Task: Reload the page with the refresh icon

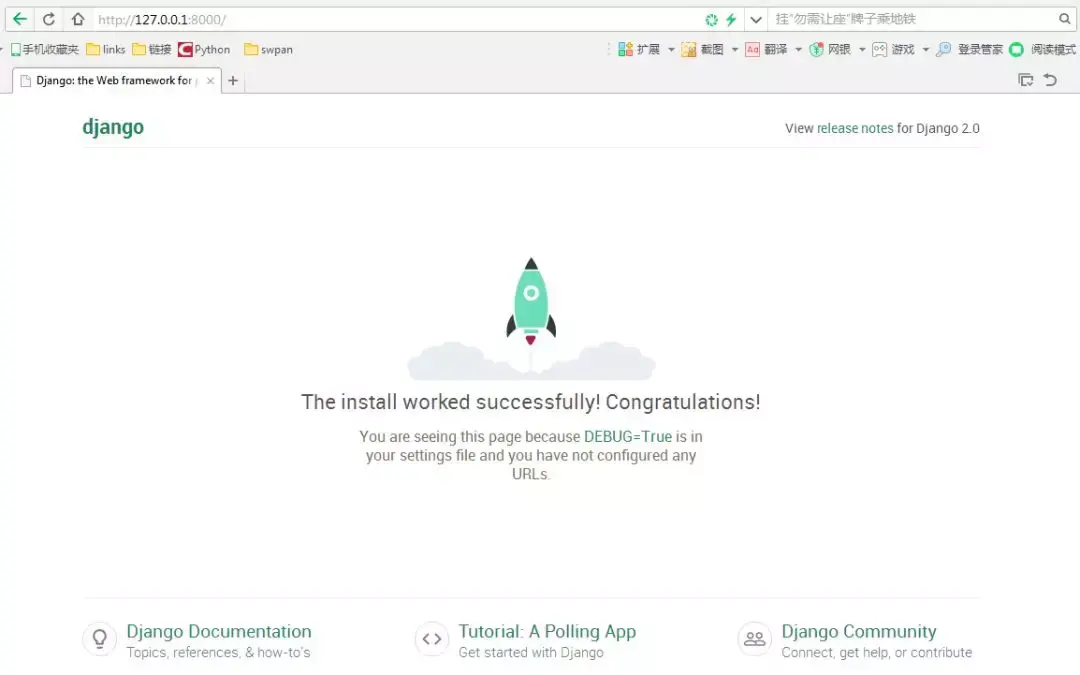Action: click(49, 19)
